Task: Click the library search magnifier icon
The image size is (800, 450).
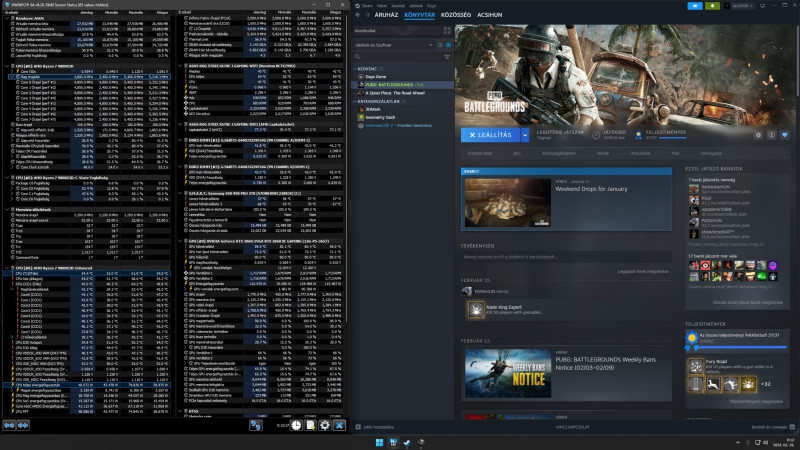Action: tap(358, 57)
